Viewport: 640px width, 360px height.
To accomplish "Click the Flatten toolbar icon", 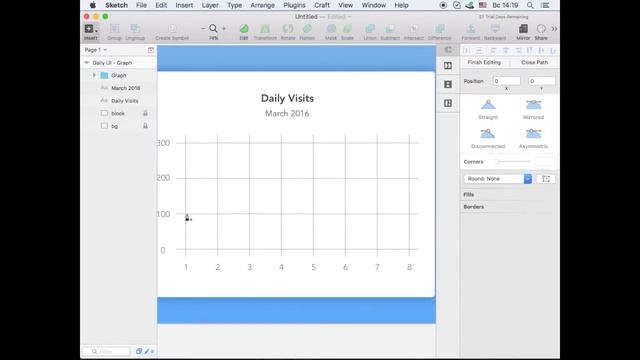I will point(307,29).
